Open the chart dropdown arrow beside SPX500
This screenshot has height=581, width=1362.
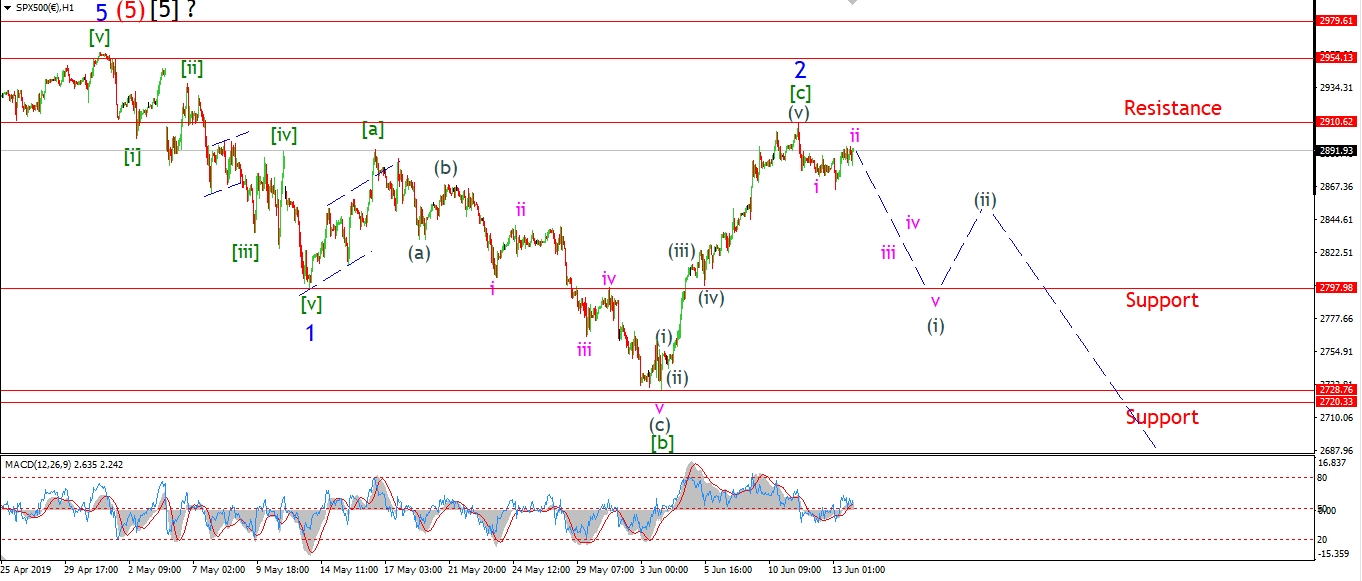coord(7,8)
